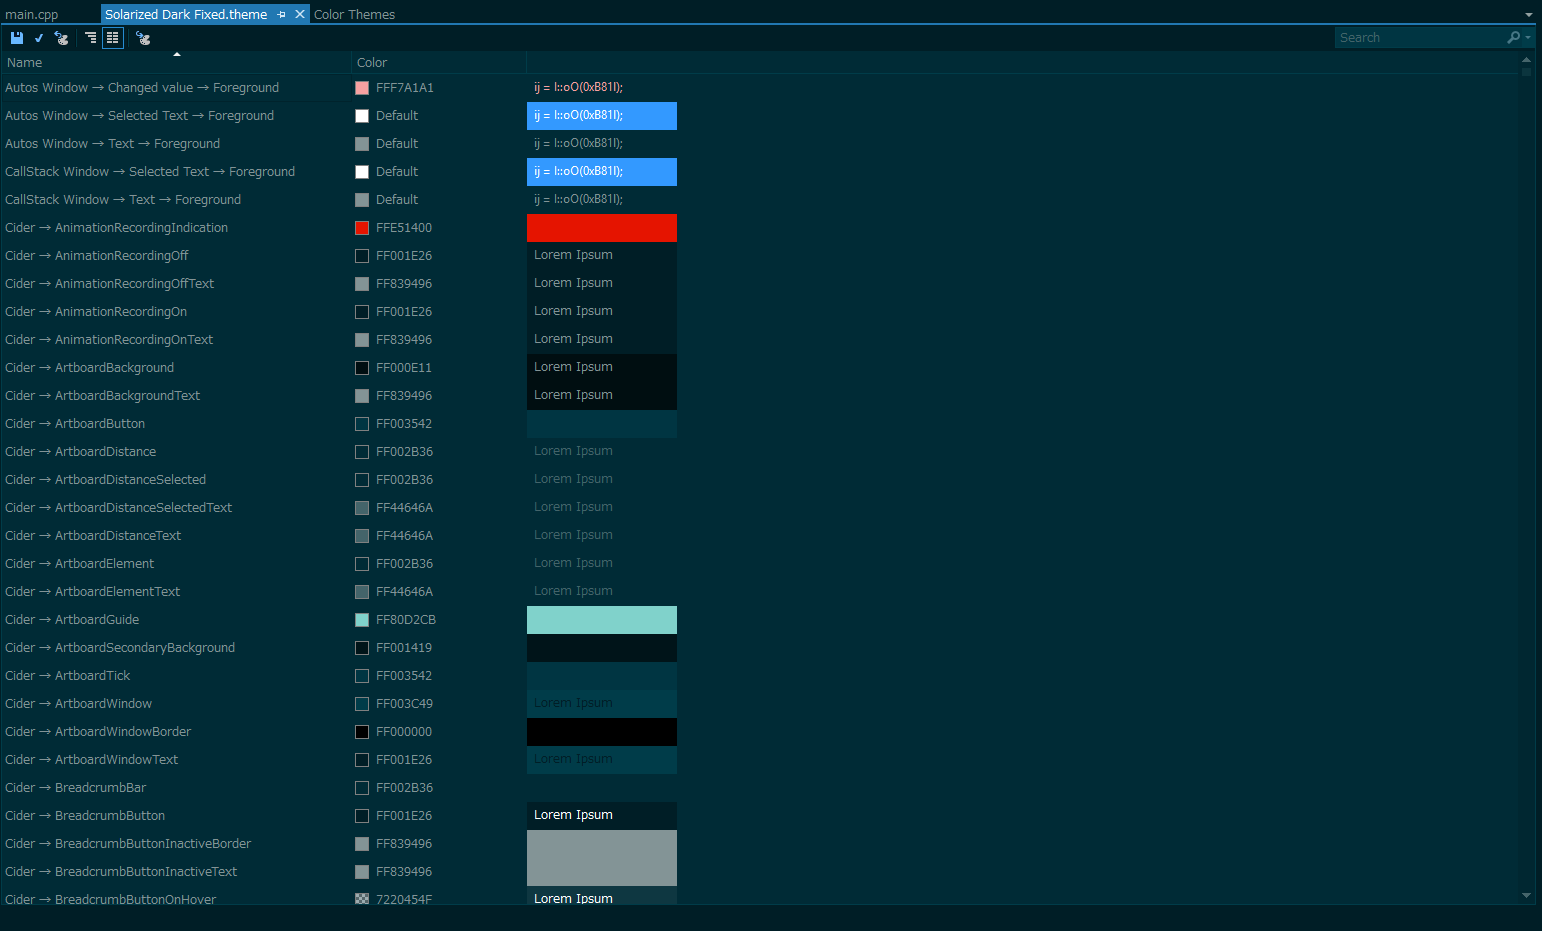The image size is (1542, 931).
Task: Save the Solarized Dark Fixed theme
Action: [17, 37]
